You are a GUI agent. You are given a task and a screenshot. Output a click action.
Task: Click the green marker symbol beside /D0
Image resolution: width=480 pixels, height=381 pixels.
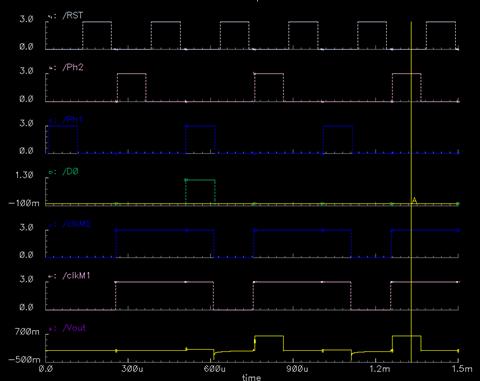(x=52, y=172)
